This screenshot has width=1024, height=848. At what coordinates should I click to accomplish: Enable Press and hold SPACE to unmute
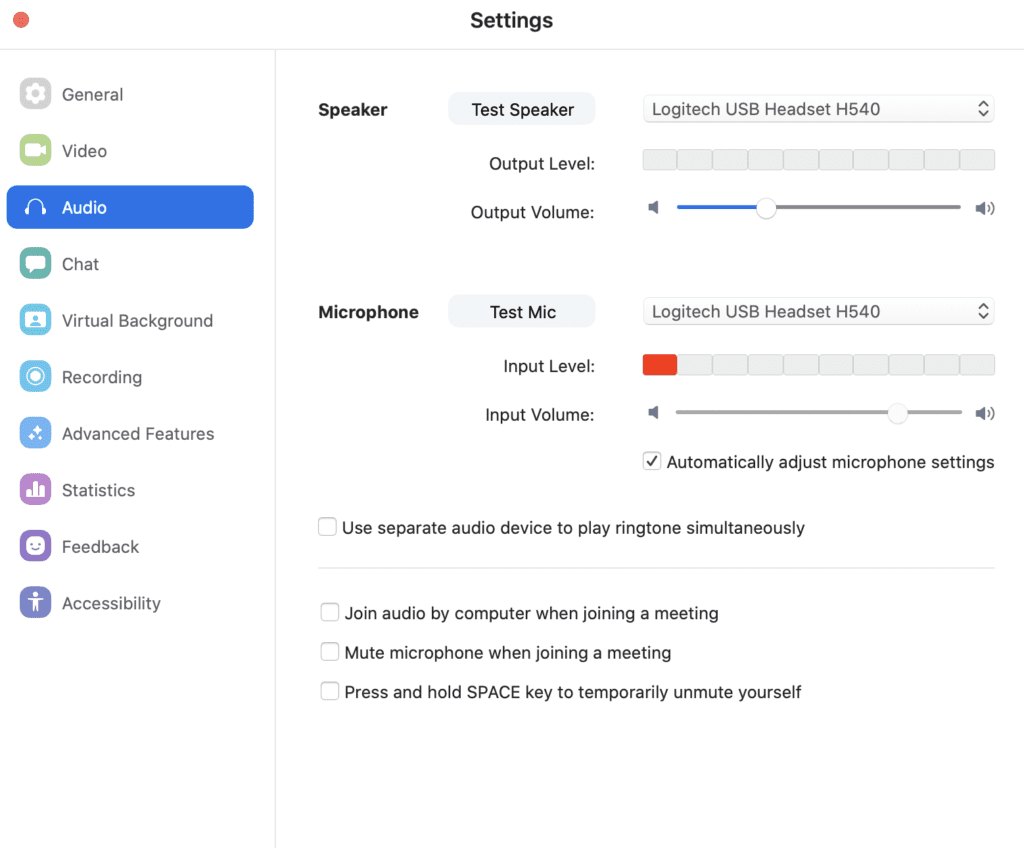(330, 691)
